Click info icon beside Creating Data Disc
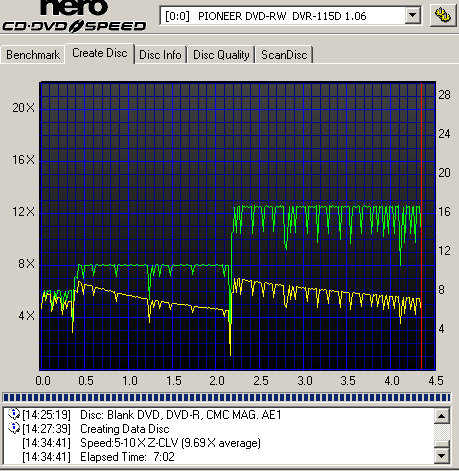Viewport: 459px width, 471px height. [x=14, y=428]
